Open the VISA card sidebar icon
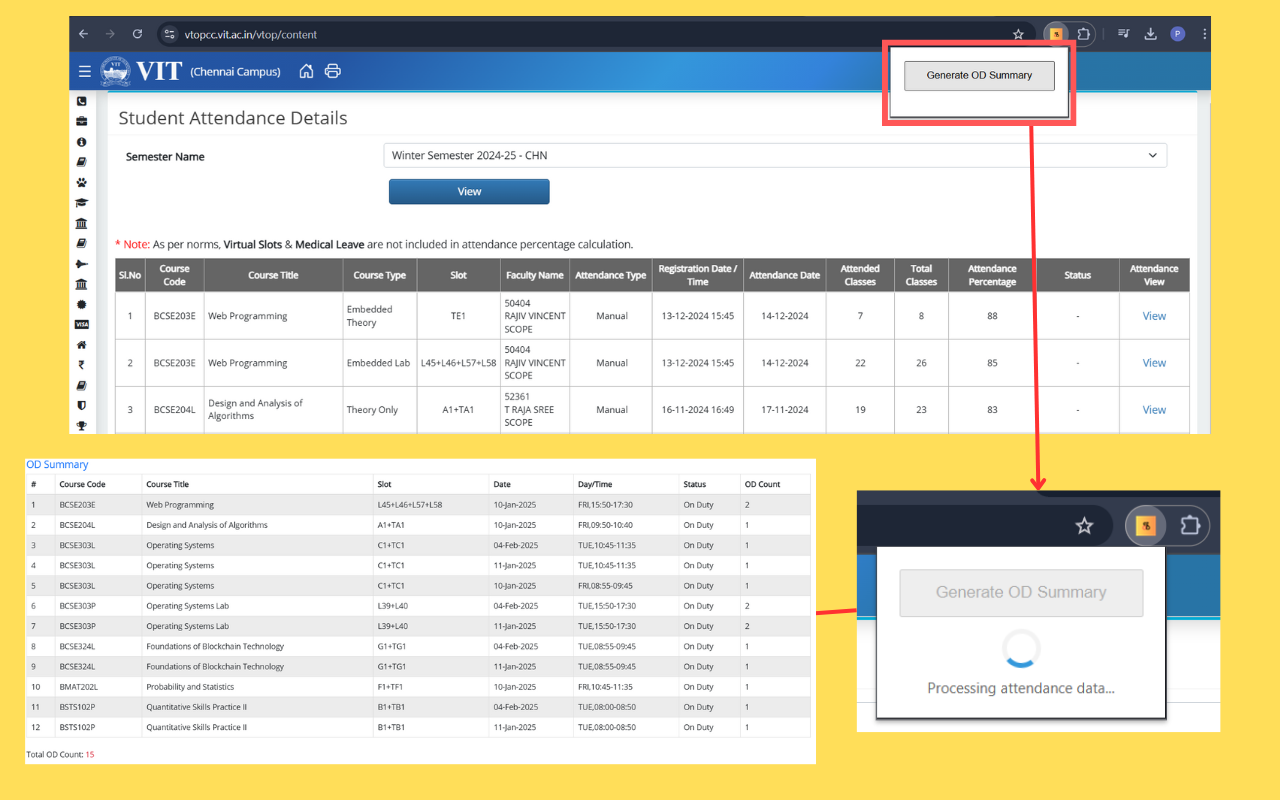 82,325
